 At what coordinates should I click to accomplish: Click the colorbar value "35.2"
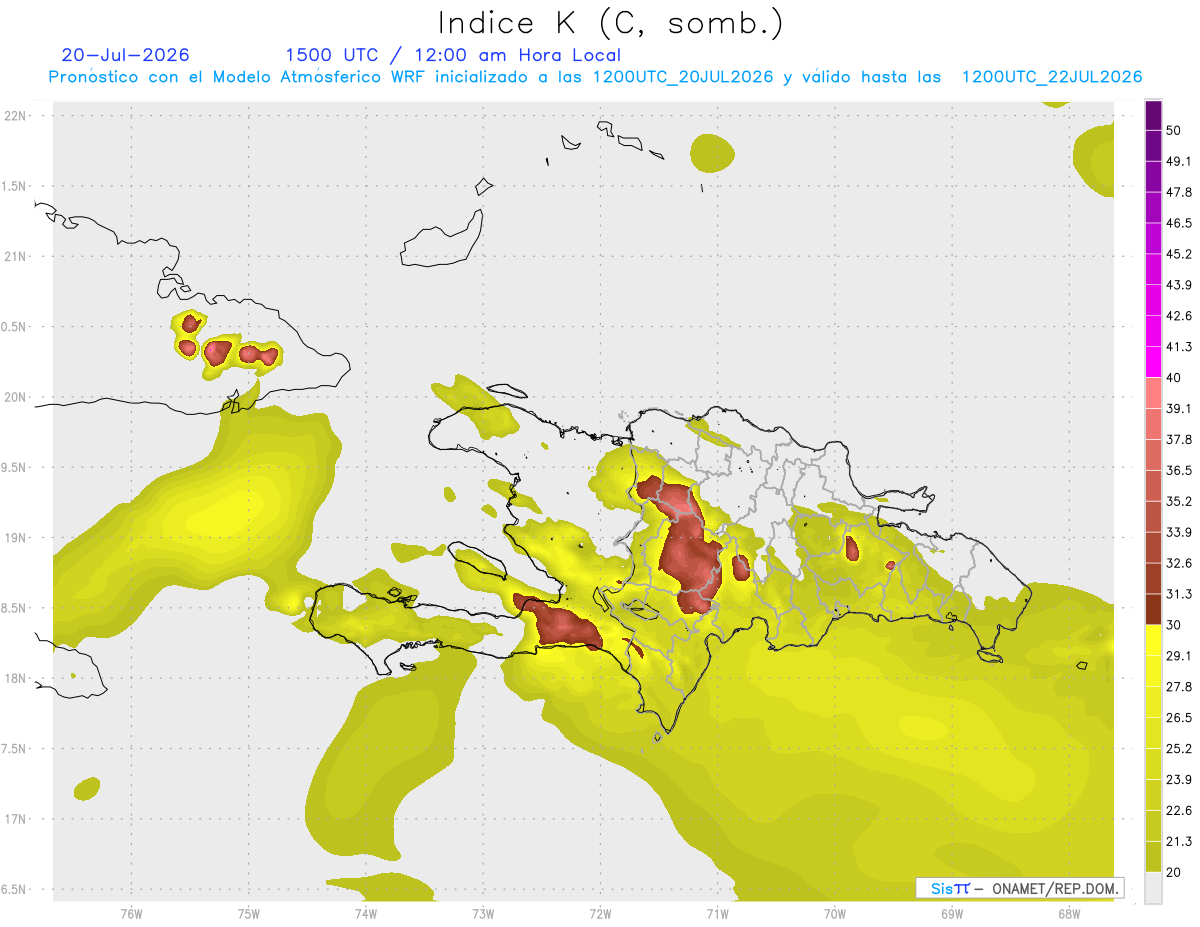[1180, 501]
